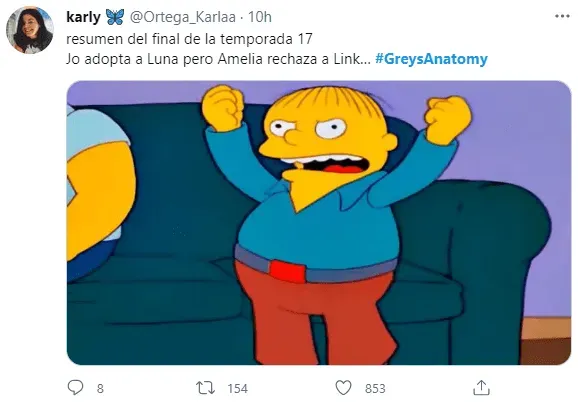
Task: Like the tweet with the heart icon
Action: (x=343, y=388)
